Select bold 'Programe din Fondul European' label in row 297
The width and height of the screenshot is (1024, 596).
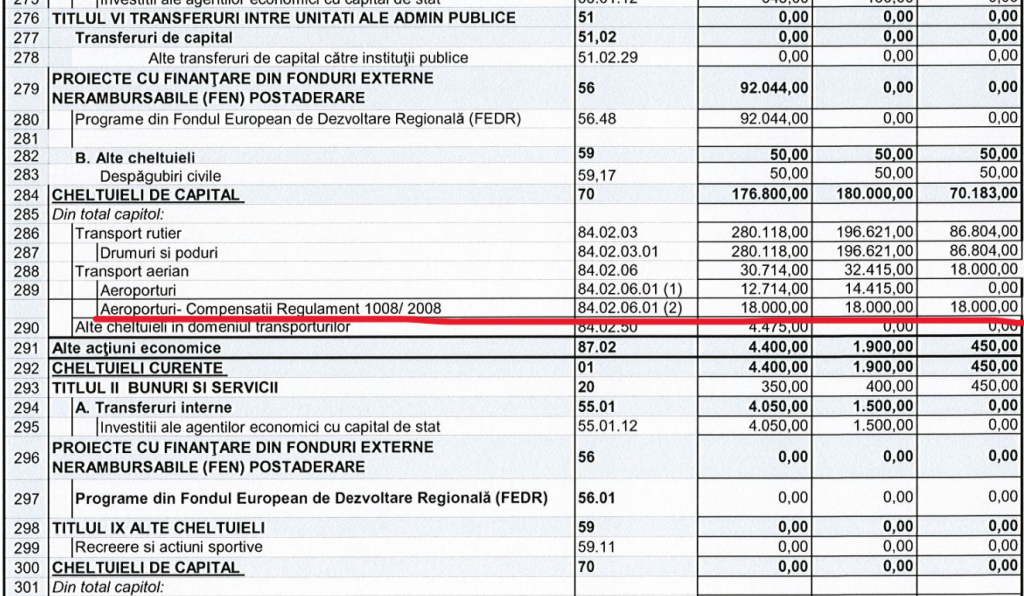pos(312,498)
